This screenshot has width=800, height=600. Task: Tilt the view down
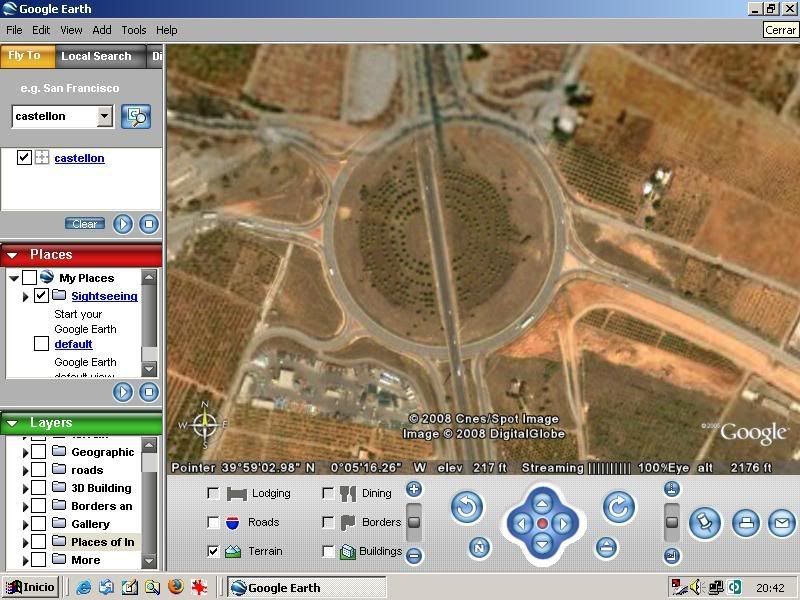(x=671, y=556)
